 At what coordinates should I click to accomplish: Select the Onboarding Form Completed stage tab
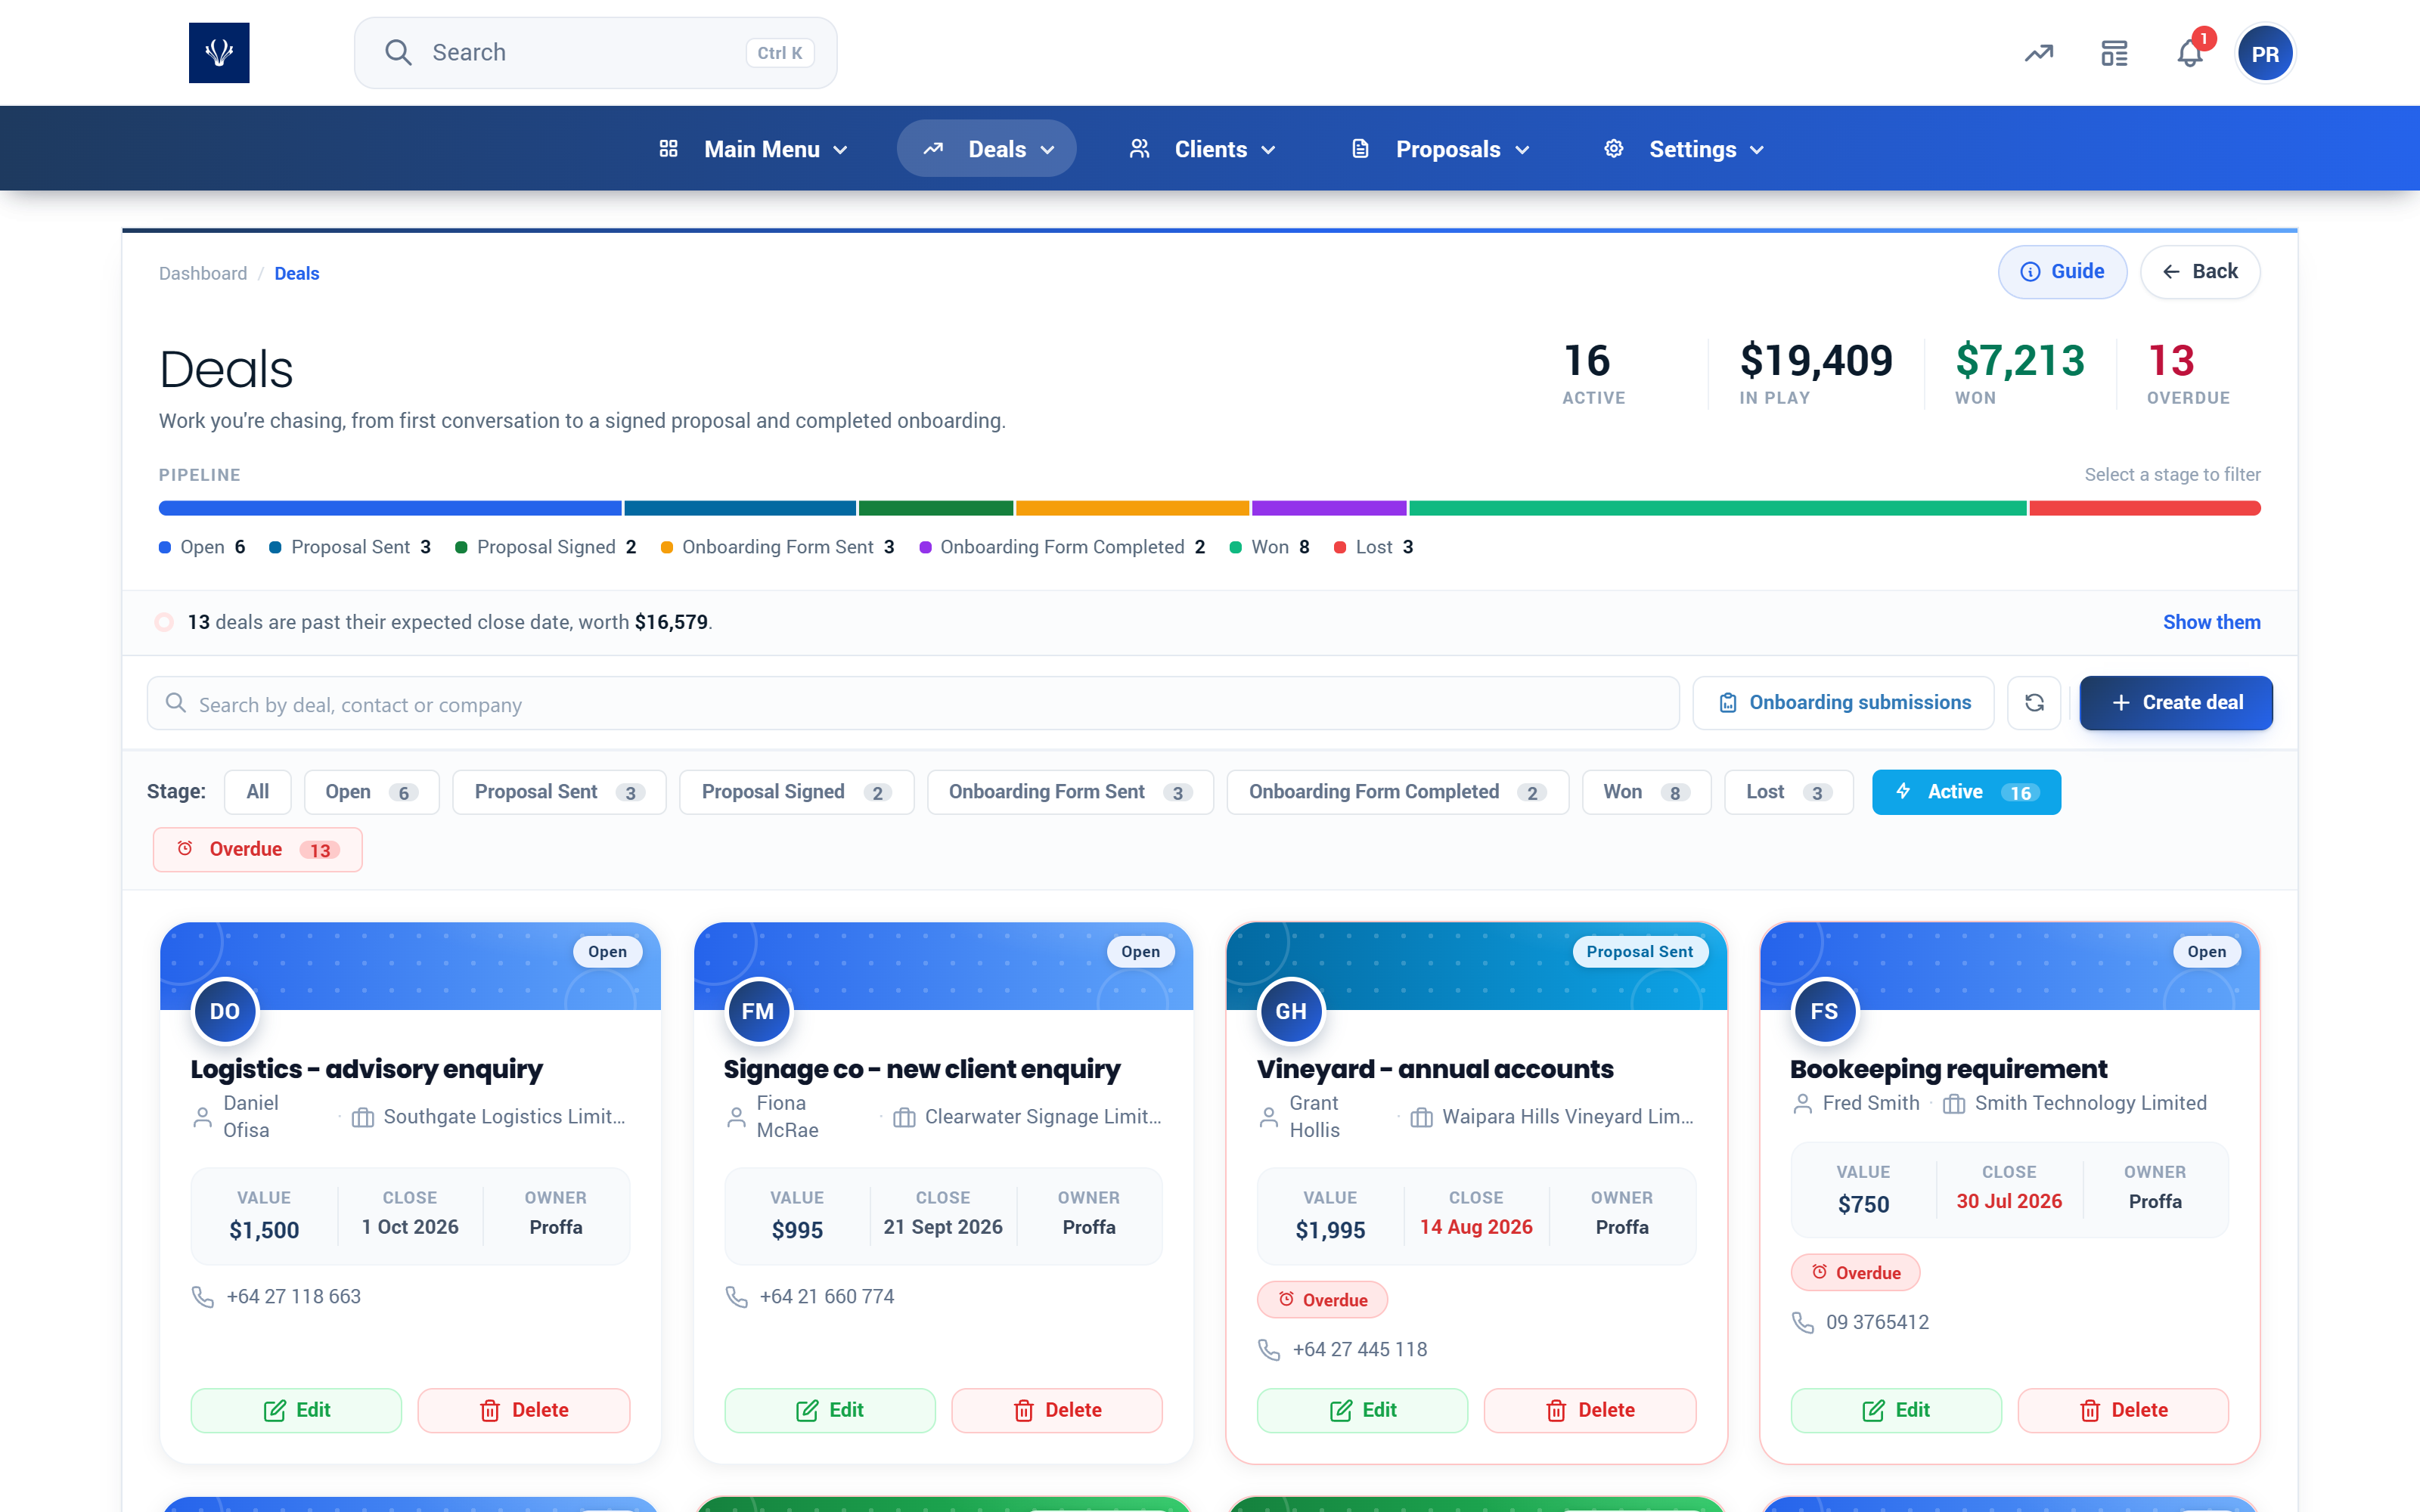[1397, 792]
